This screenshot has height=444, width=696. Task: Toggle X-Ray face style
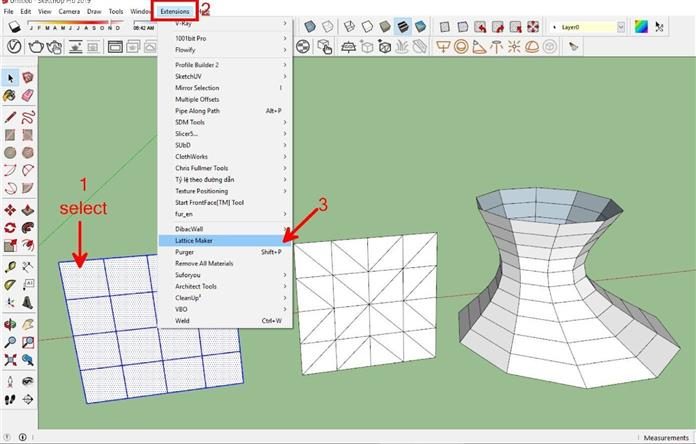(310, 27)
